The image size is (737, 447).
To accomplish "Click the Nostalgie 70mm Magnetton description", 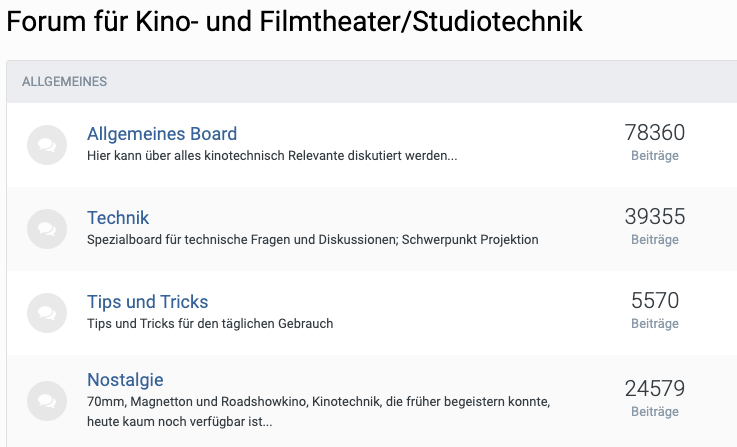I will [319, 411].
